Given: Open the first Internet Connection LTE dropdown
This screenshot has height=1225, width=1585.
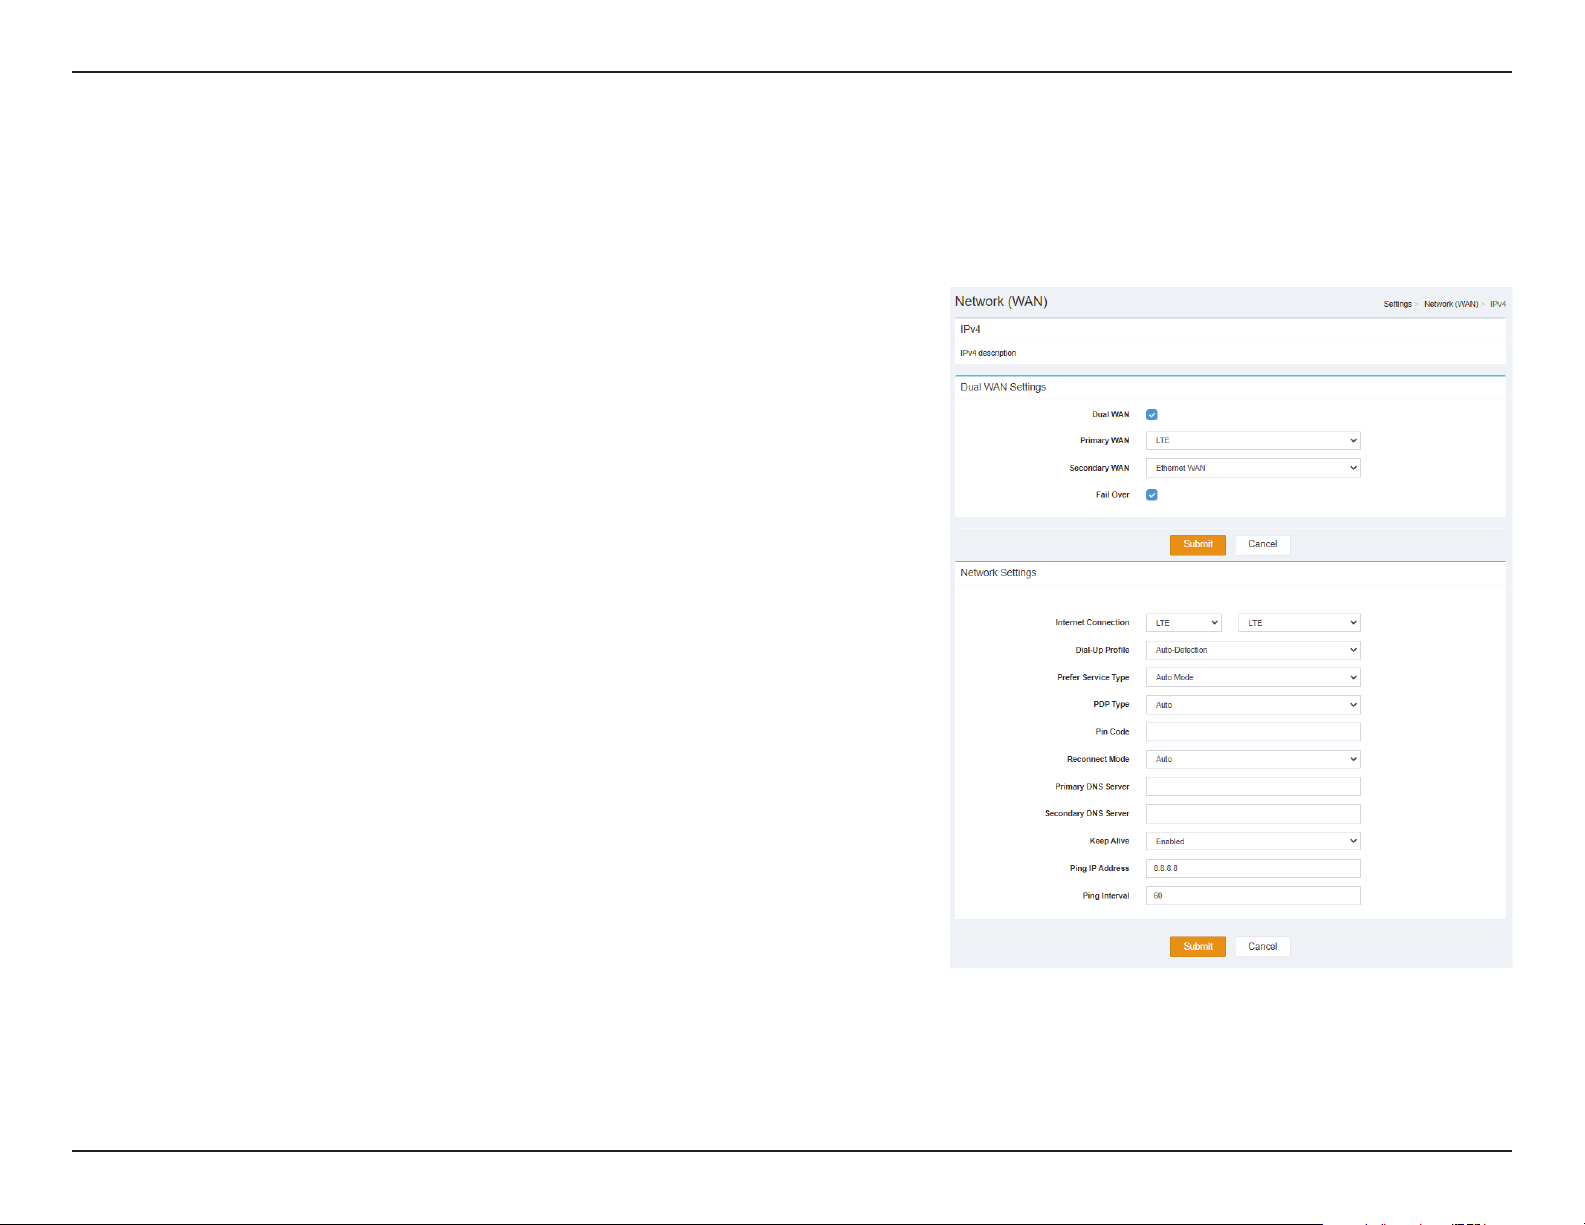Looking at the screenshot, I should tap(1184, 623).
